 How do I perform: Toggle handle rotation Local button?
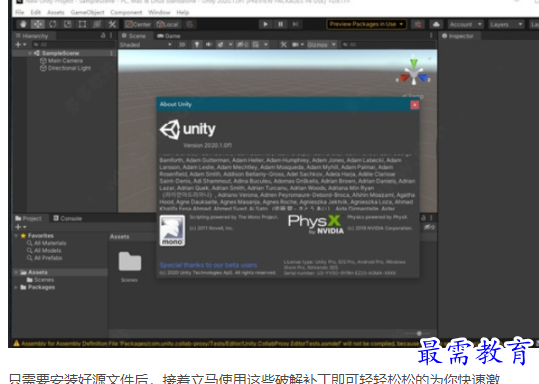click(x=167, y=24)
